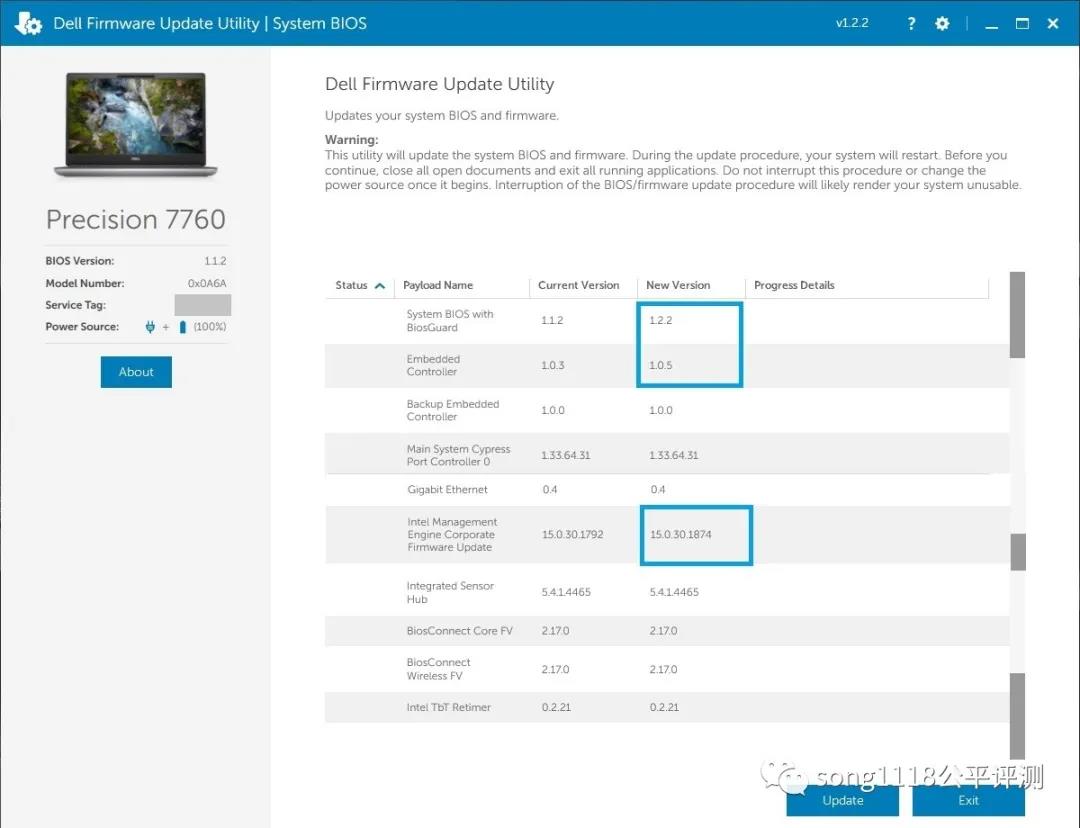
Task: Open the help question mark icon
Action: click(x=911, y=23)
